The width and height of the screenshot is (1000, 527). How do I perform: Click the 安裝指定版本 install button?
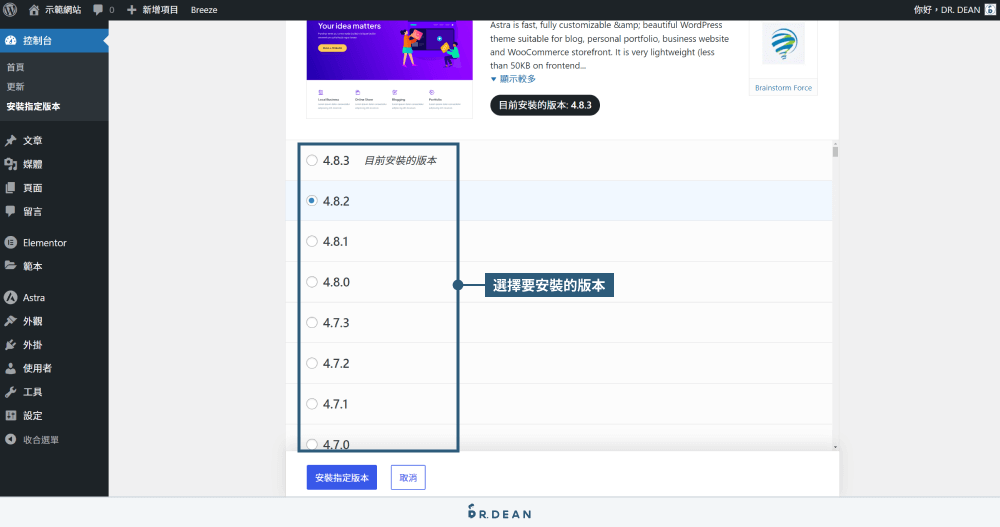point(342,477)
